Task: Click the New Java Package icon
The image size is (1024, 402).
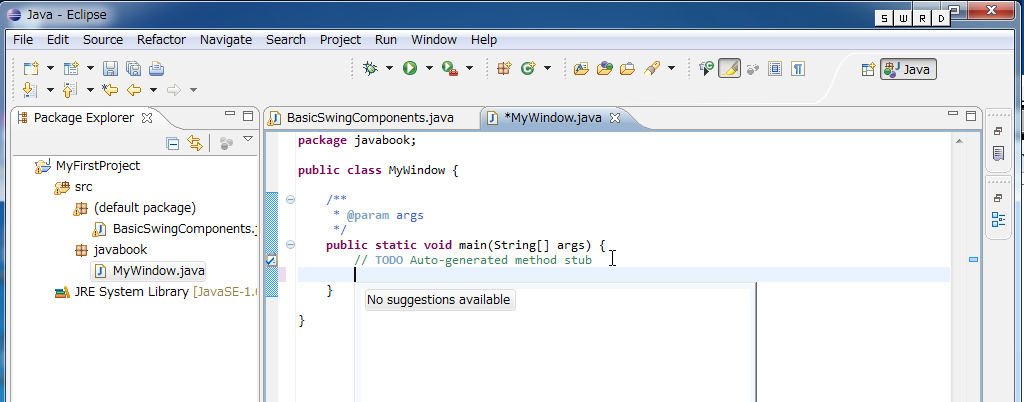Action: [x=504, y=68]
